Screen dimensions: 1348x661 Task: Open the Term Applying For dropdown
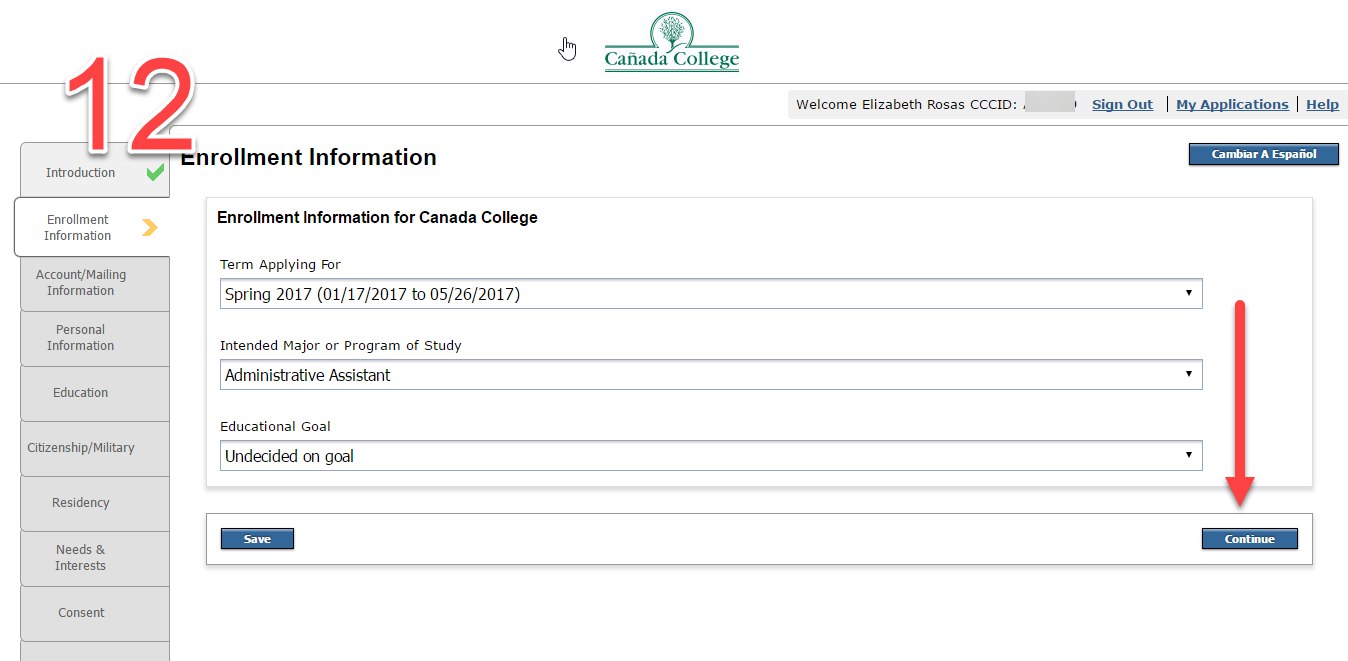[x=710, y=294]
